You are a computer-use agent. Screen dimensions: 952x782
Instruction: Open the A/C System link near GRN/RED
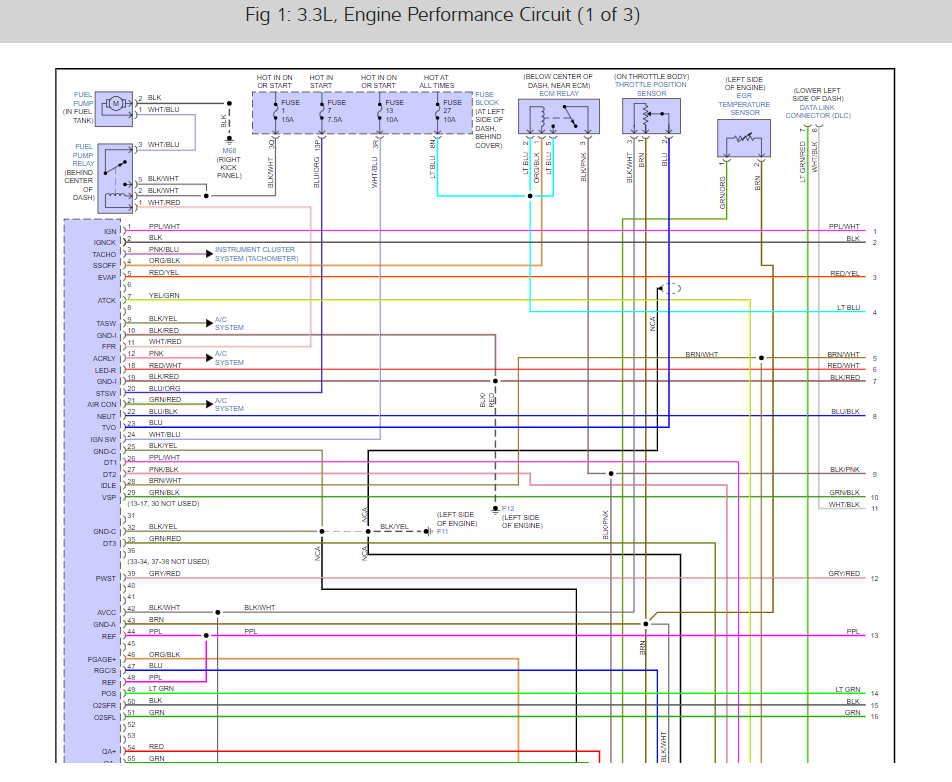tap(229, 404)
